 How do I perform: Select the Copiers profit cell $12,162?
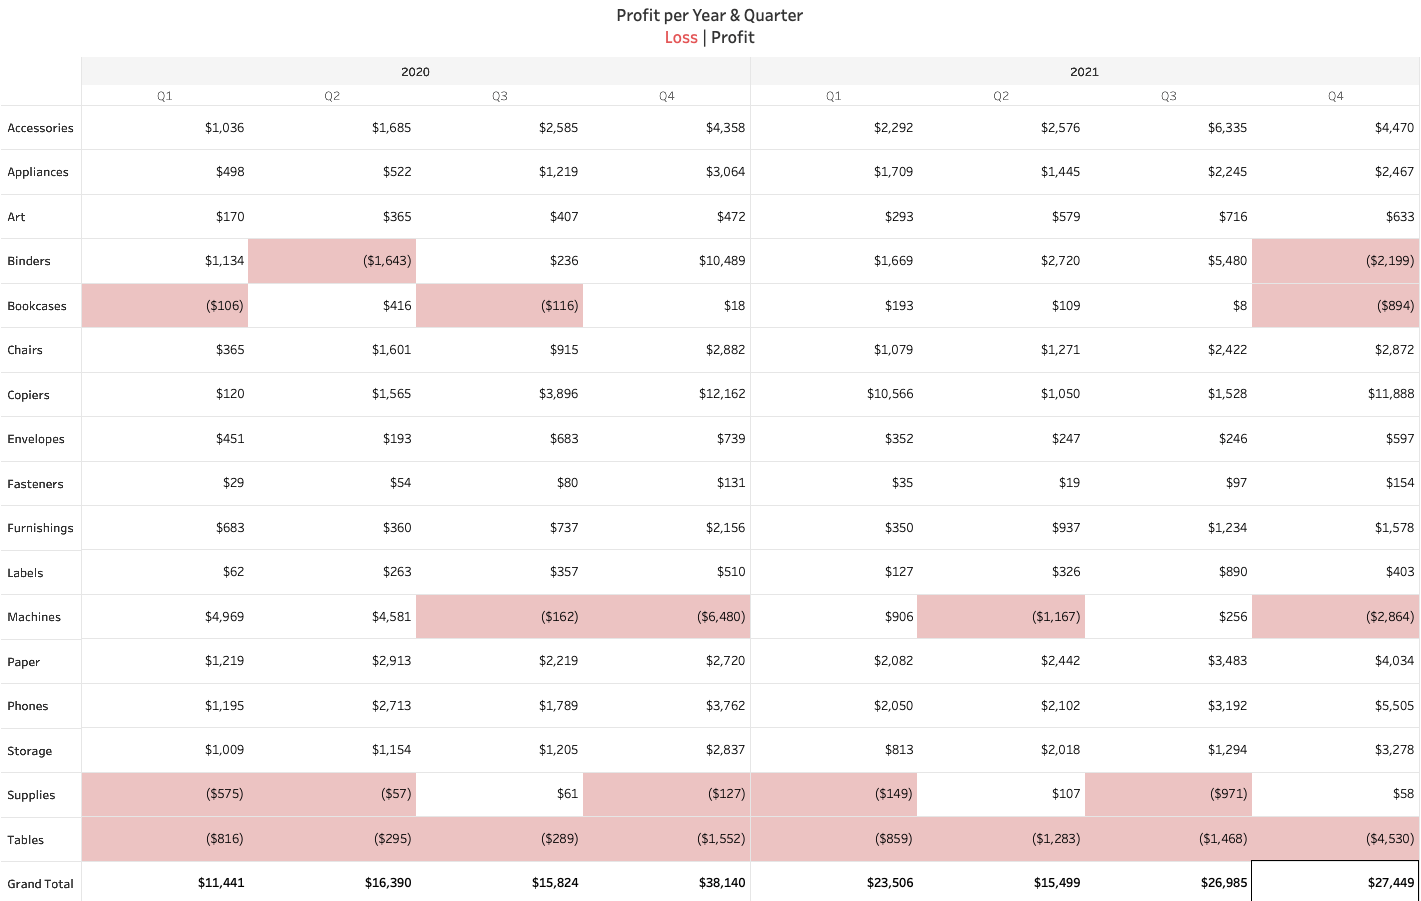click(721, 394)
